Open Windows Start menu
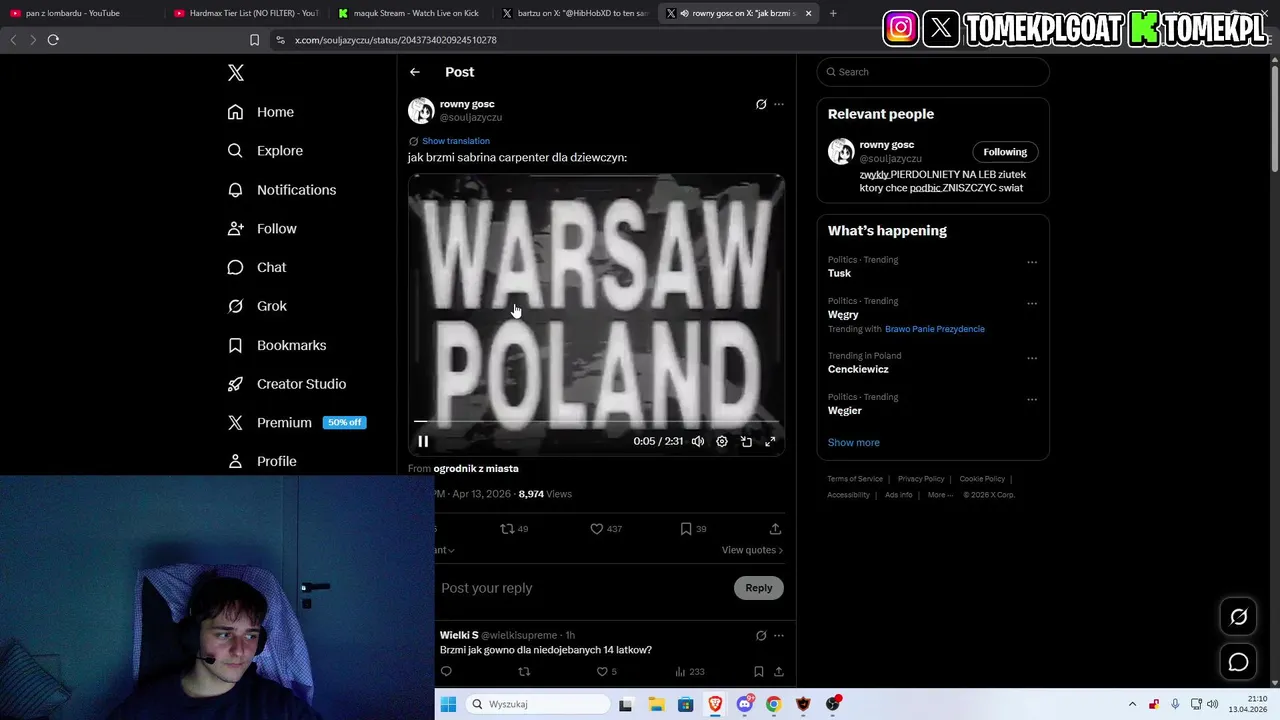 (x=448, y=704)
